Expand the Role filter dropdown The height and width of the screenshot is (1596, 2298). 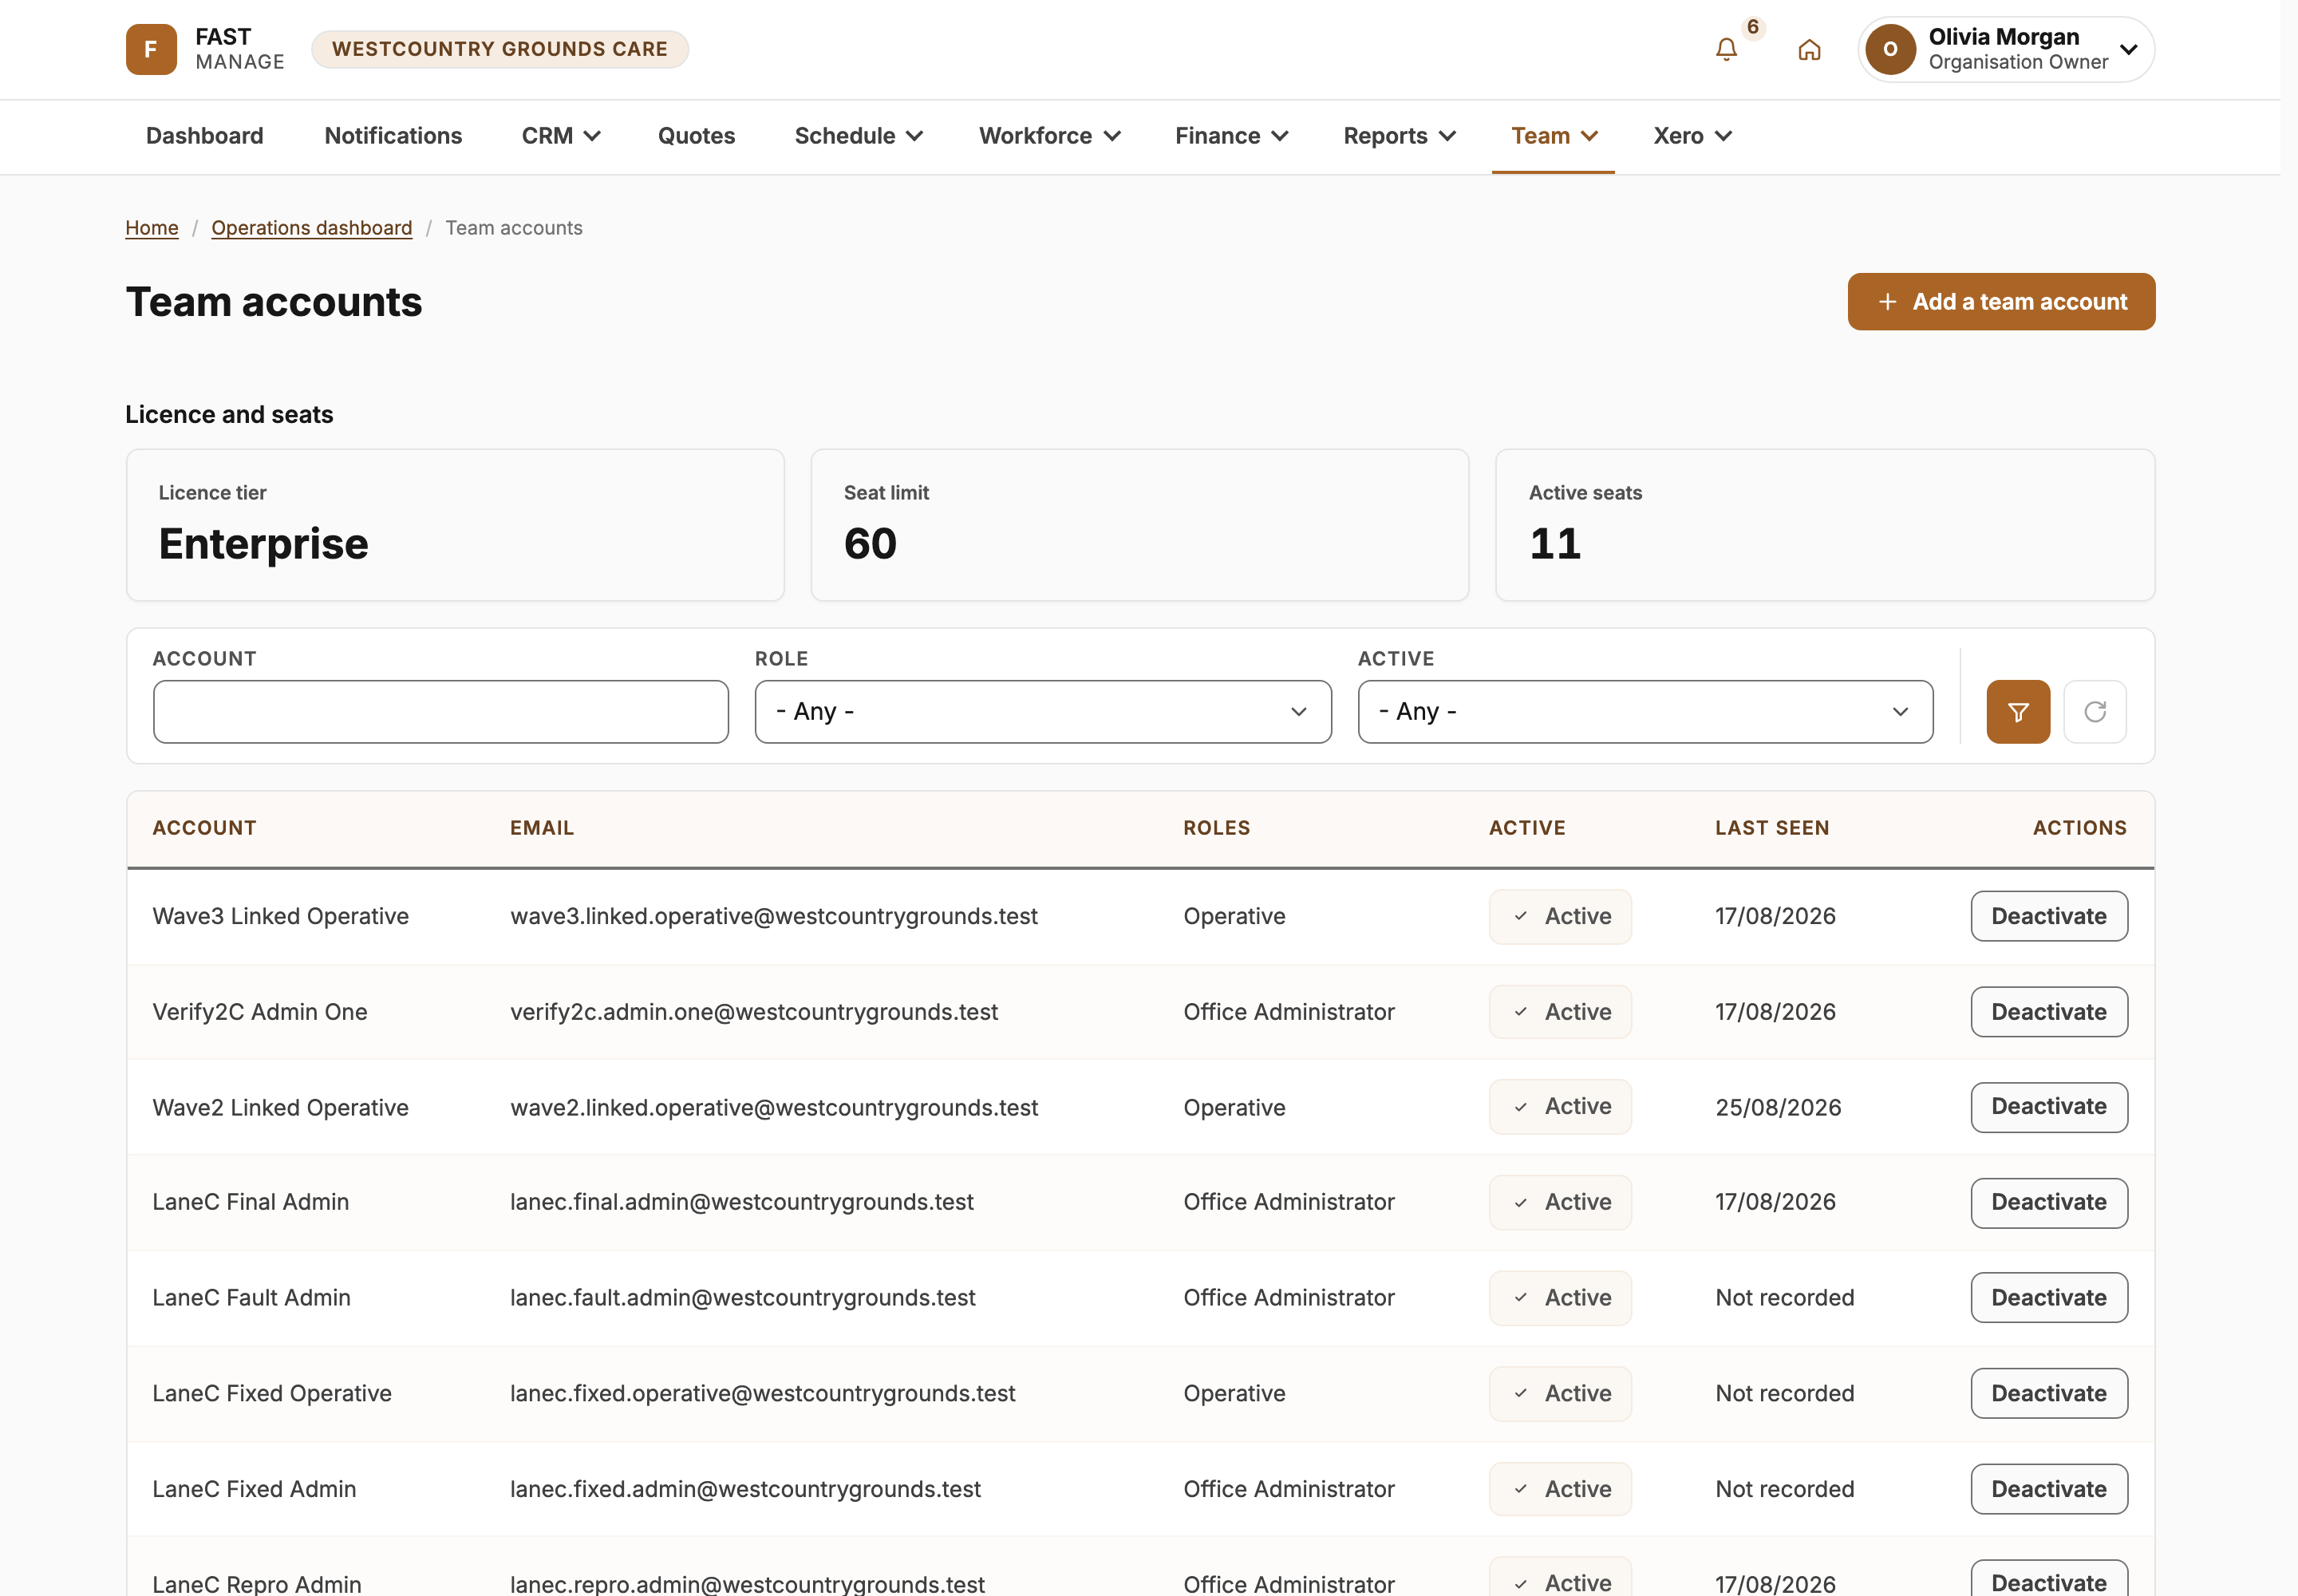click(1043, 712)
